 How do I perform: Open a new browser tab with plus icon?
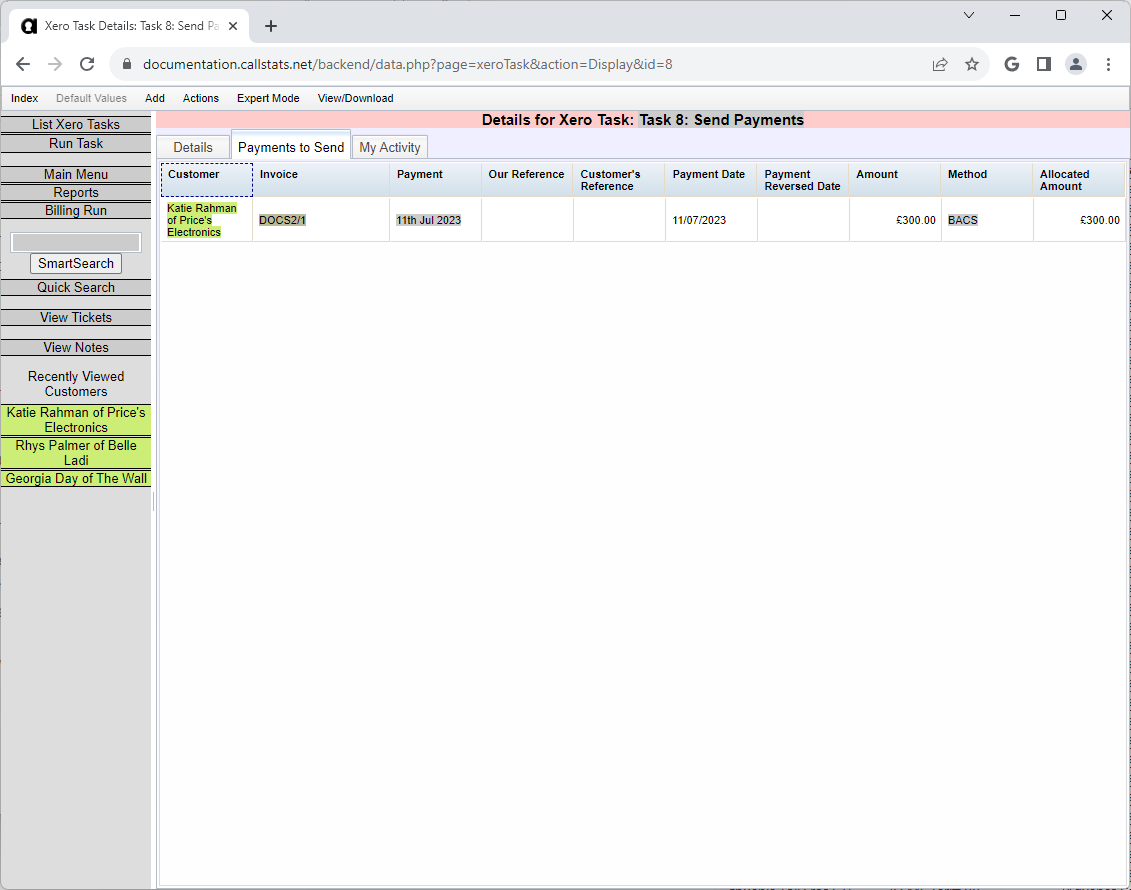click(x=270, y=26)
